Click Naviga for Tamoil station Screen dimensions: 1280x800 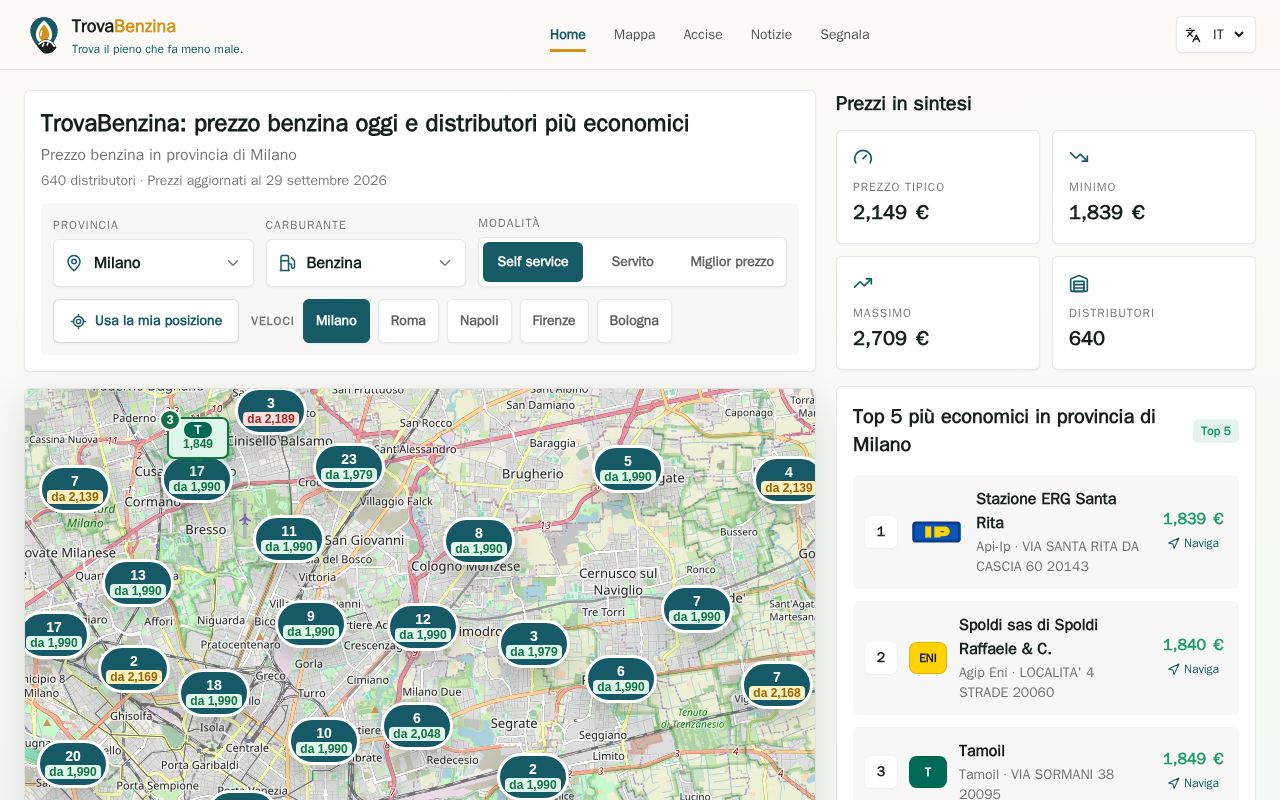click(x=1193, y=783)
